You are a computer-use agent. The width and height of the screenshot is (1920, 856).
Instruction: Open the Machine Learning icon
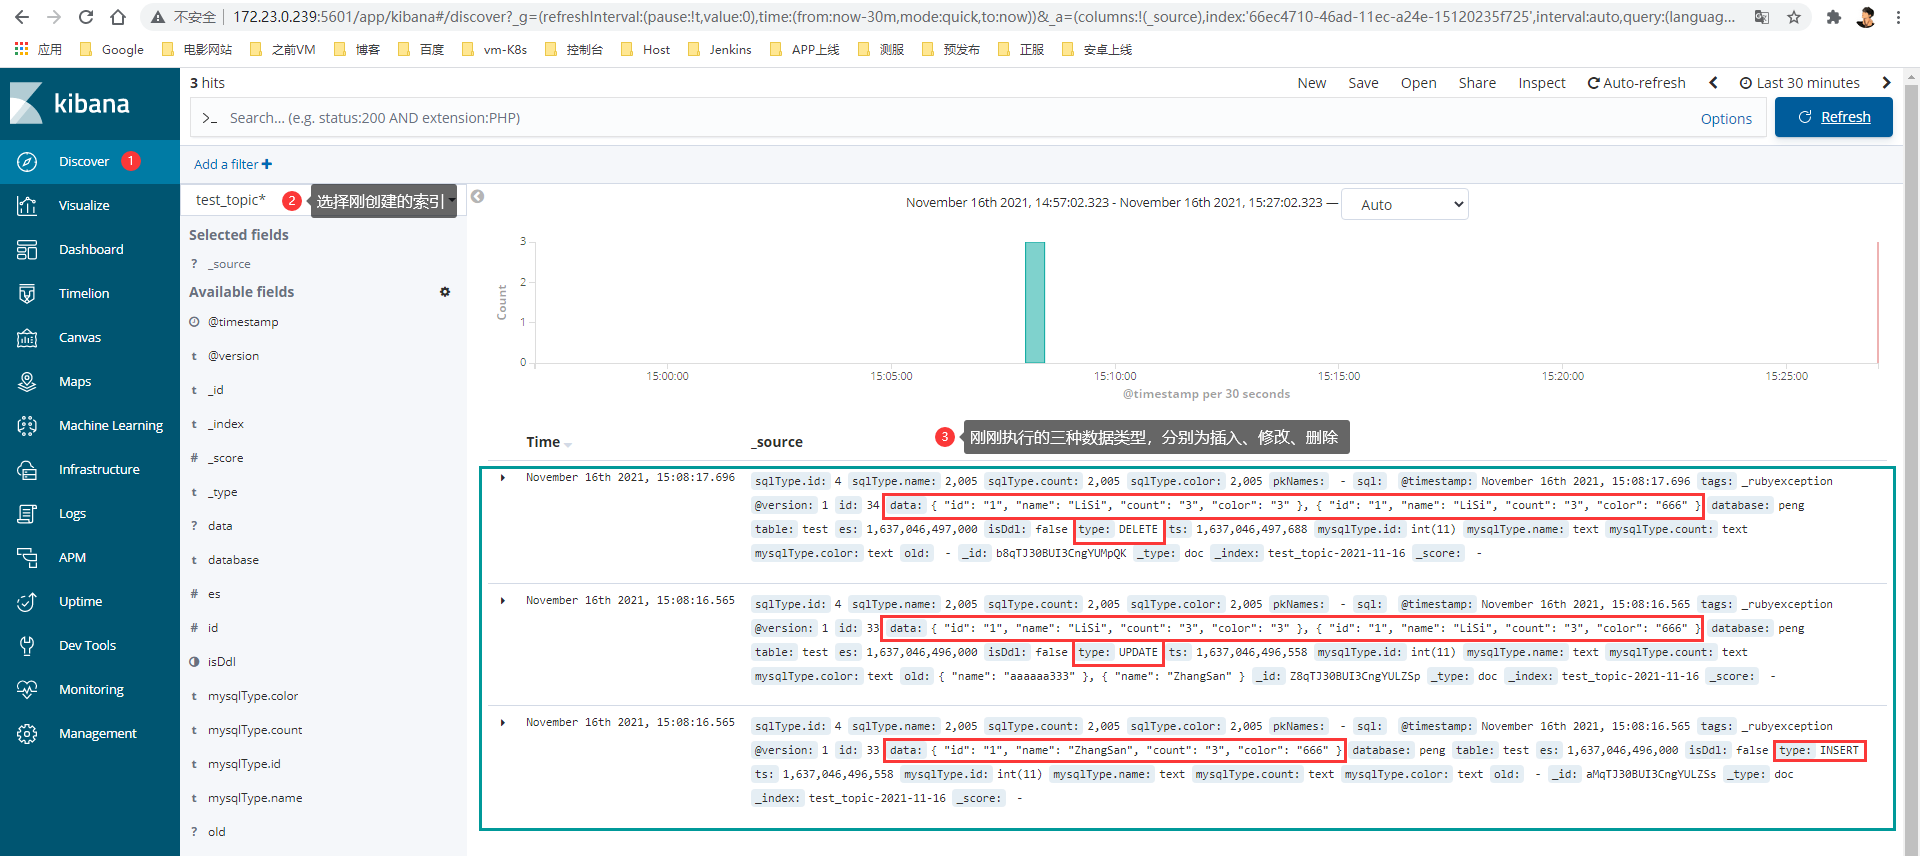click(x=27, y=426)
